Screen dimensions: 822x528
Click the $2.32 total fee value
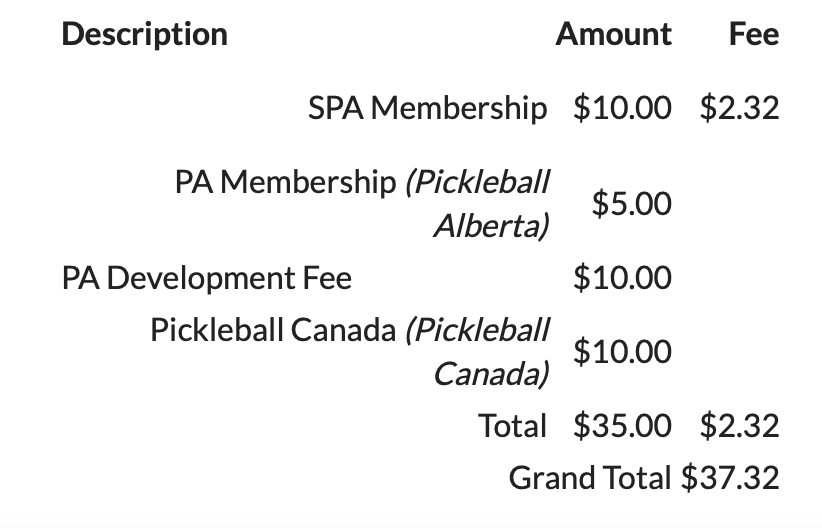tap(740, 425)
